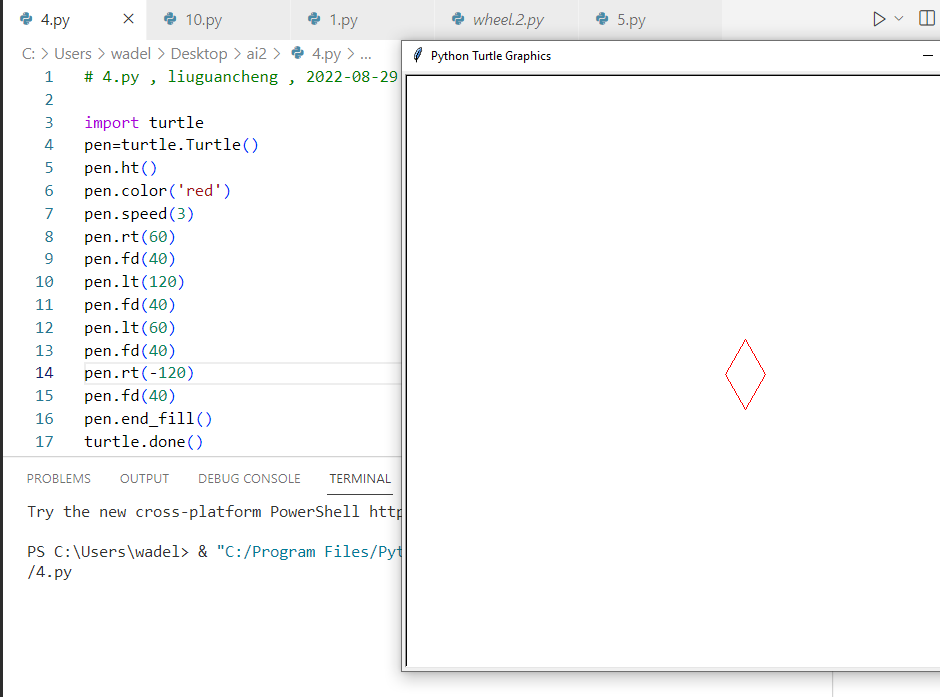
Task: Minimize the Python Turtle Graphics window
Action: point(927,56)
